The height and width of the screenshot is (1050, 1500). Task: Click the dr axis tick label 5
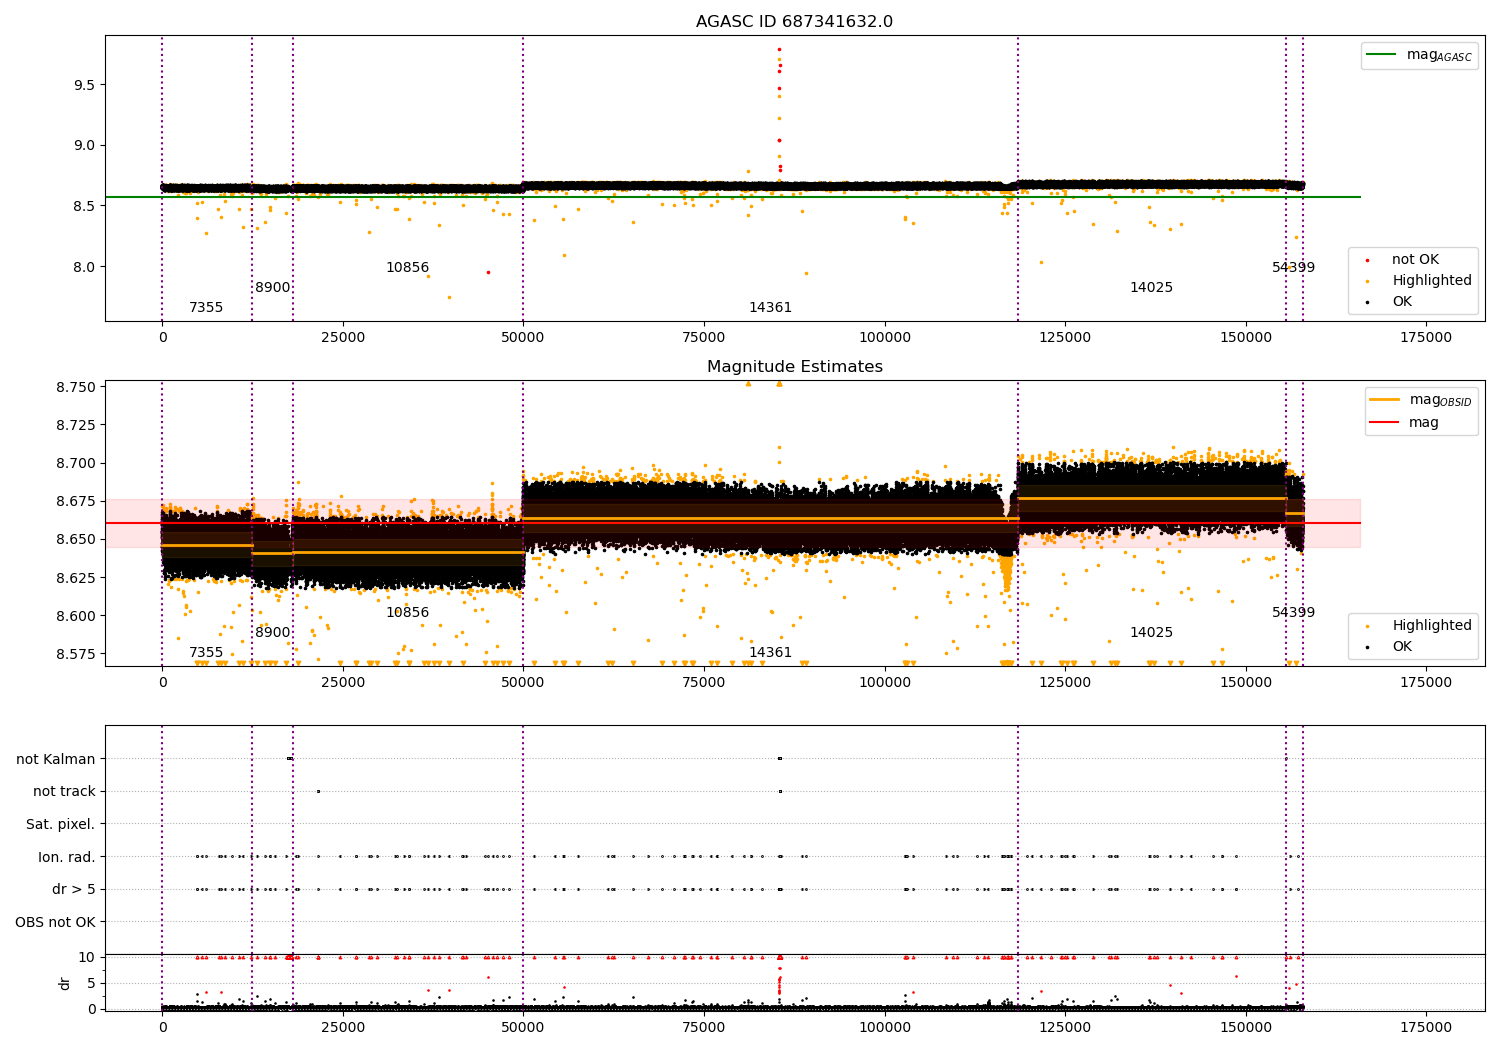coord(91,983)
